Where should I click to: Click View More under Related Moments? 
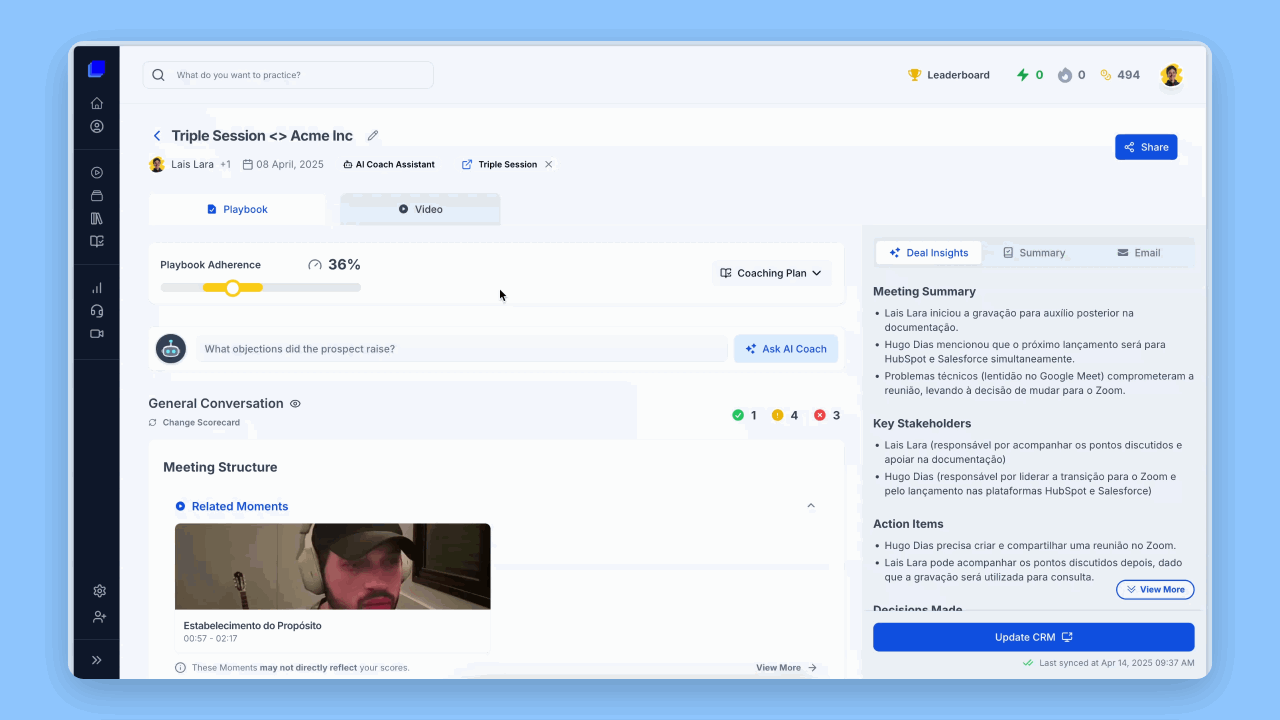(x=786, y=668)
